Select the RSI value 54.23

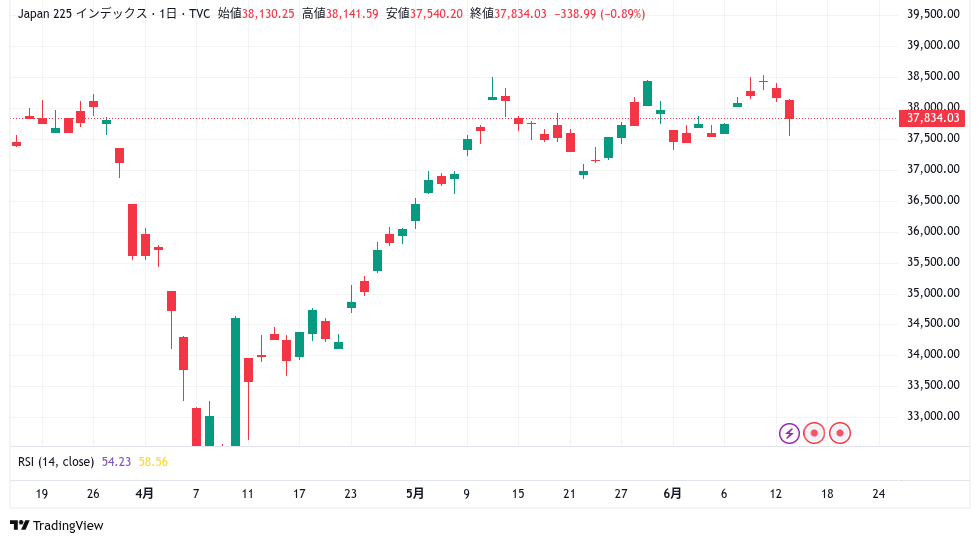pyautogui.click(x=116, y=462)
